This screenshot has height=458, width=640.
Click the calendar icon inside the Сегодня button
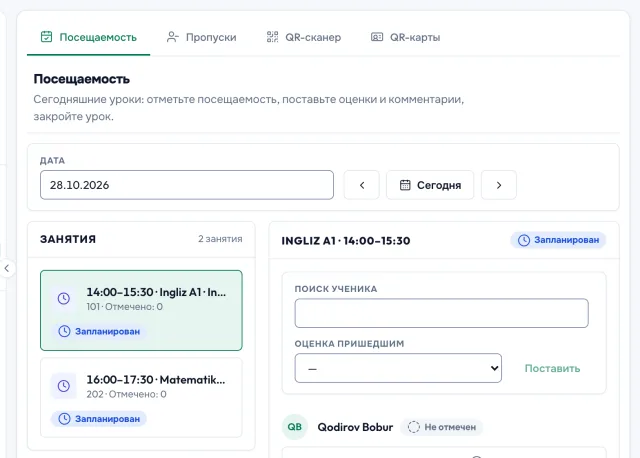[405, 185]
